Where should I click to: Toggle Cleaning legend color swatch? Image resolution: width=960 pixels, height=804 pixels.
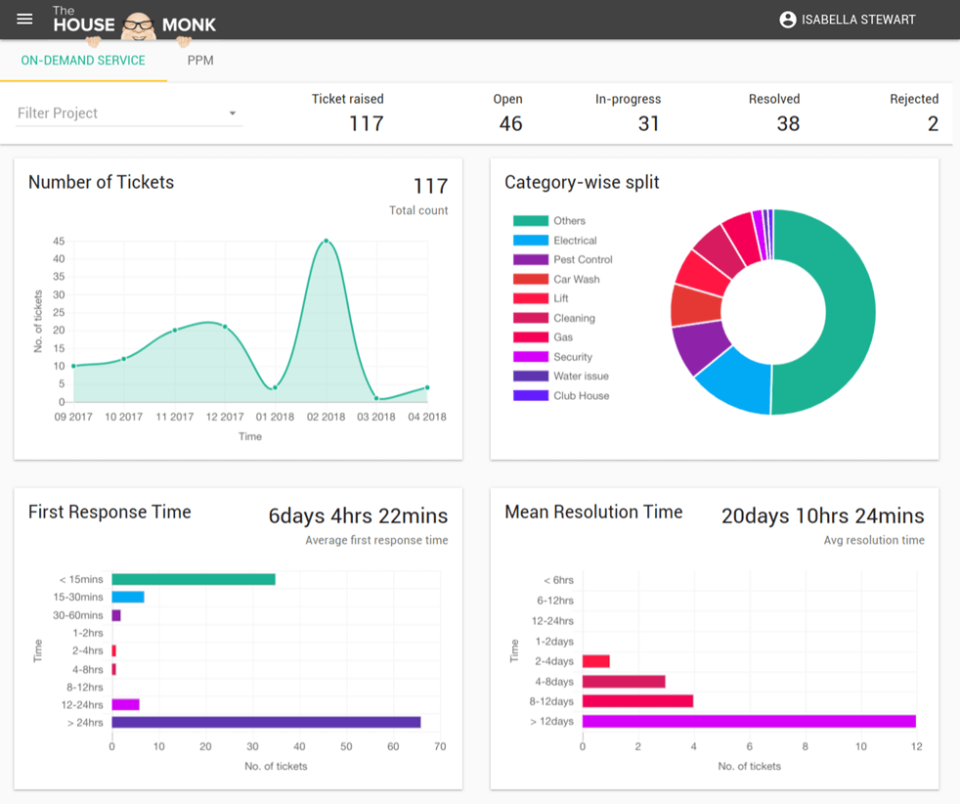pyautogui.click(x=530, y=318)
